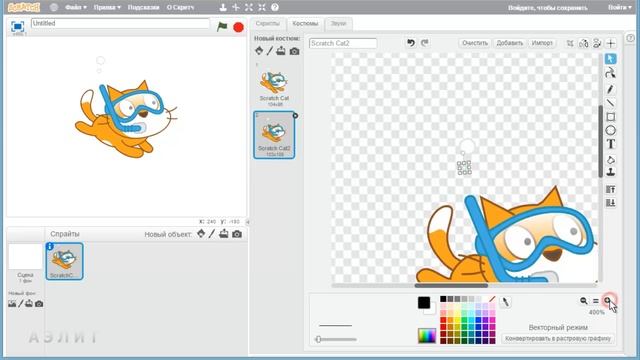Click the red stop button
Image resolution: width=640 pixels, height=360 pixels.
pyautogui.click(x=238, y=27)
